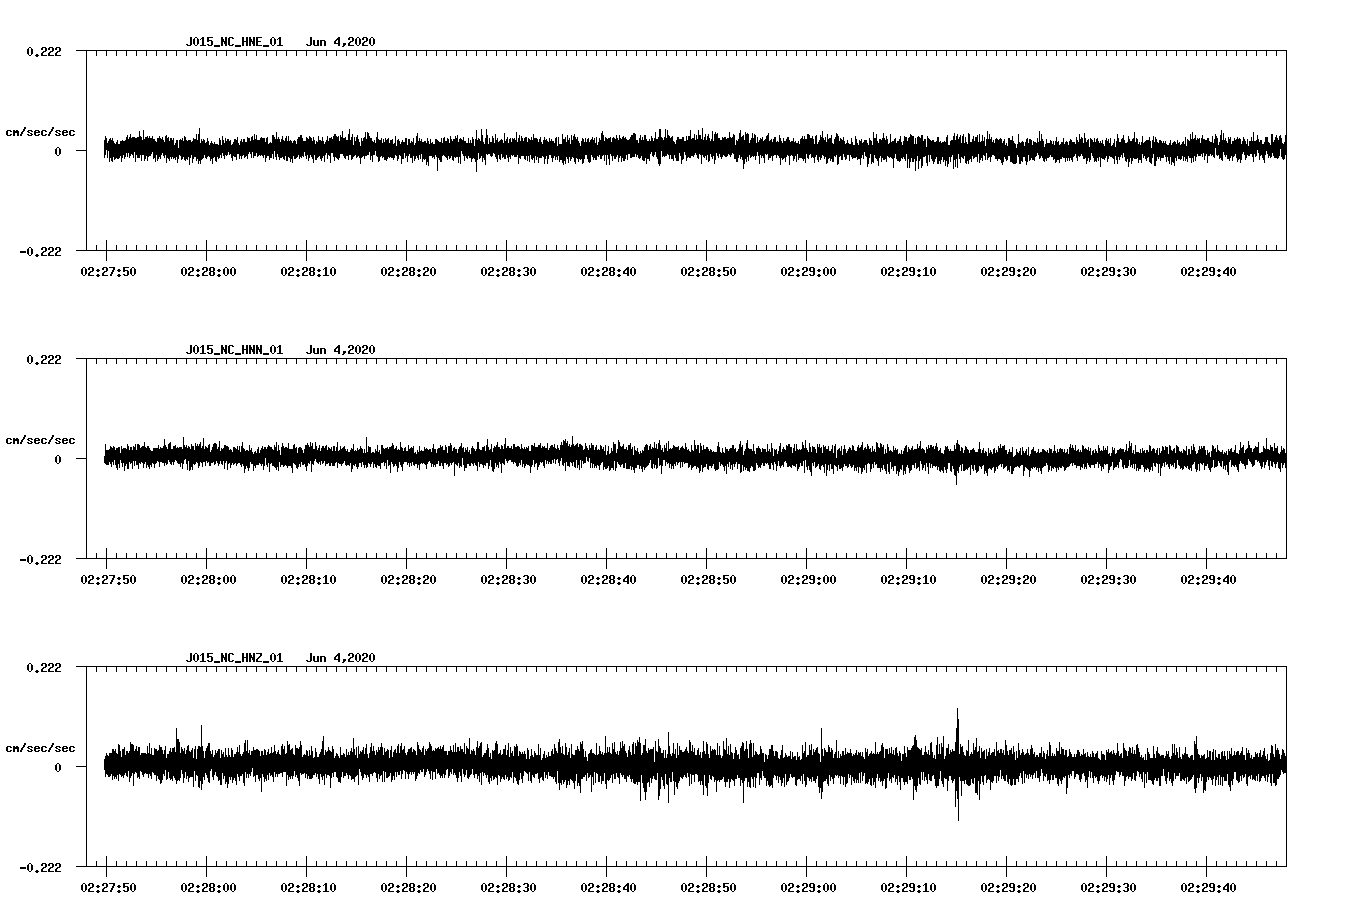This screenshot has height=924, width=1358.
Task: Click the Jun 4,2020 date above HNZ plot
Action: coord(340,658)
